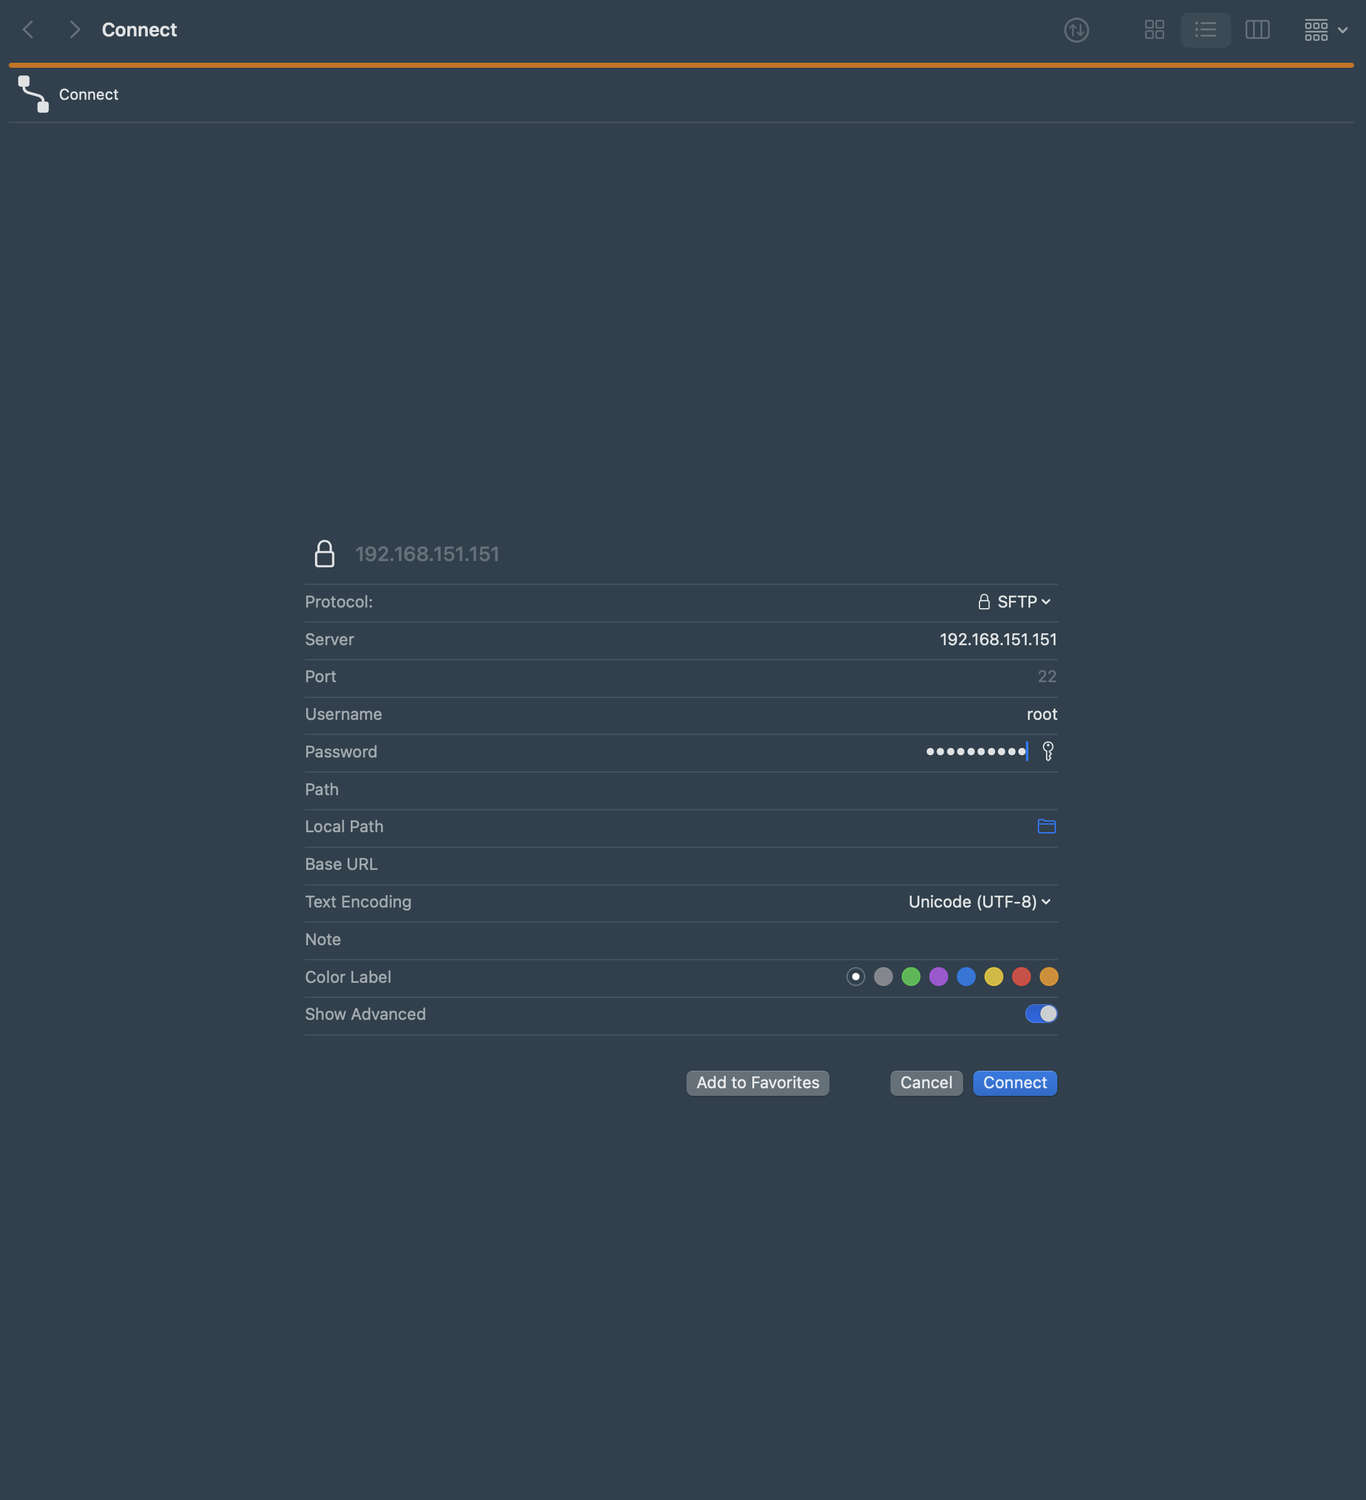Select the green color label
This screenshot has width=1366, height=1500.
point(911,977)
